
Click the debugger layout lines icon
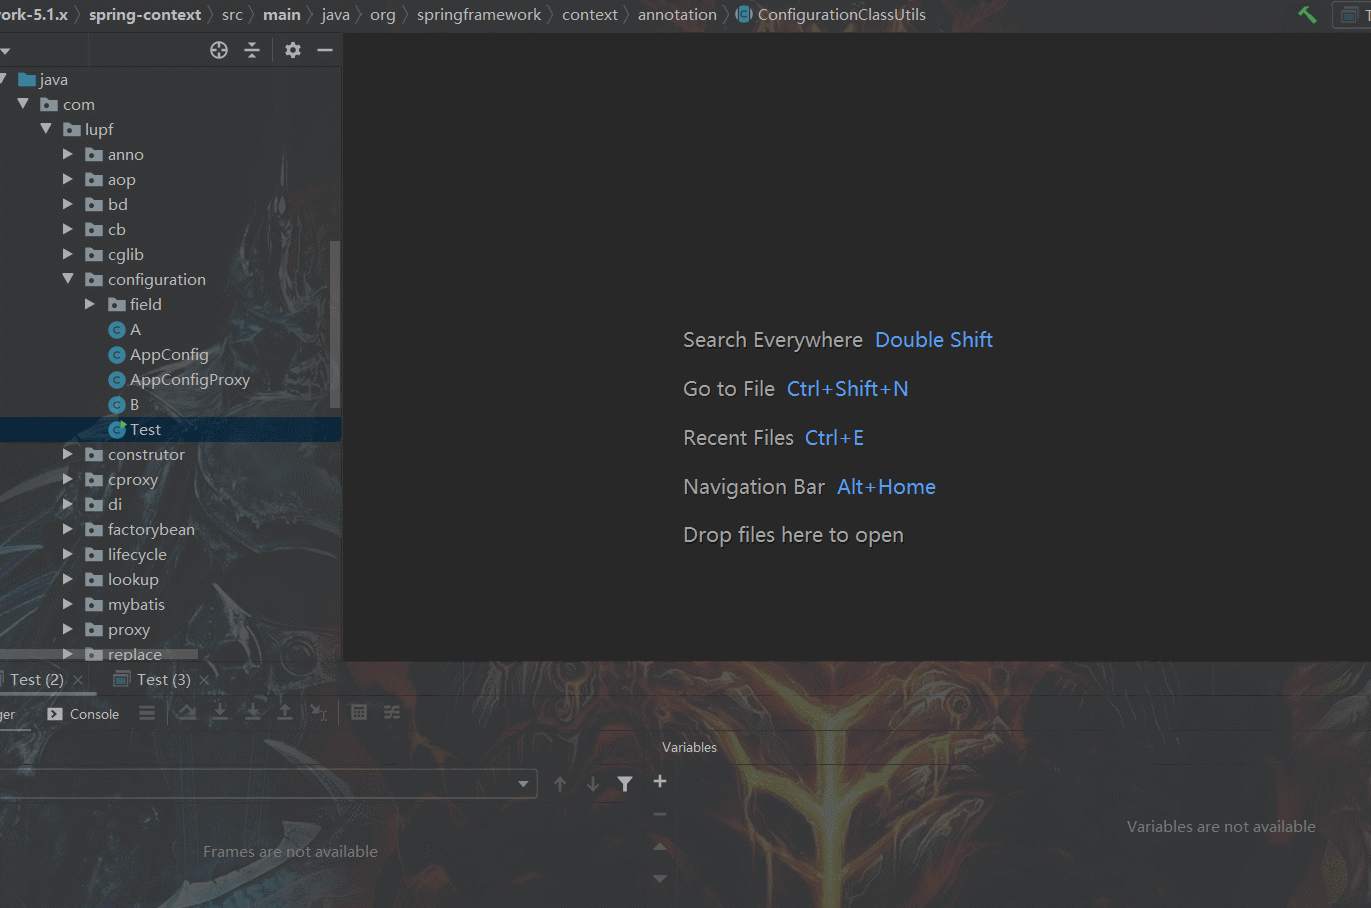pos(147,713)
